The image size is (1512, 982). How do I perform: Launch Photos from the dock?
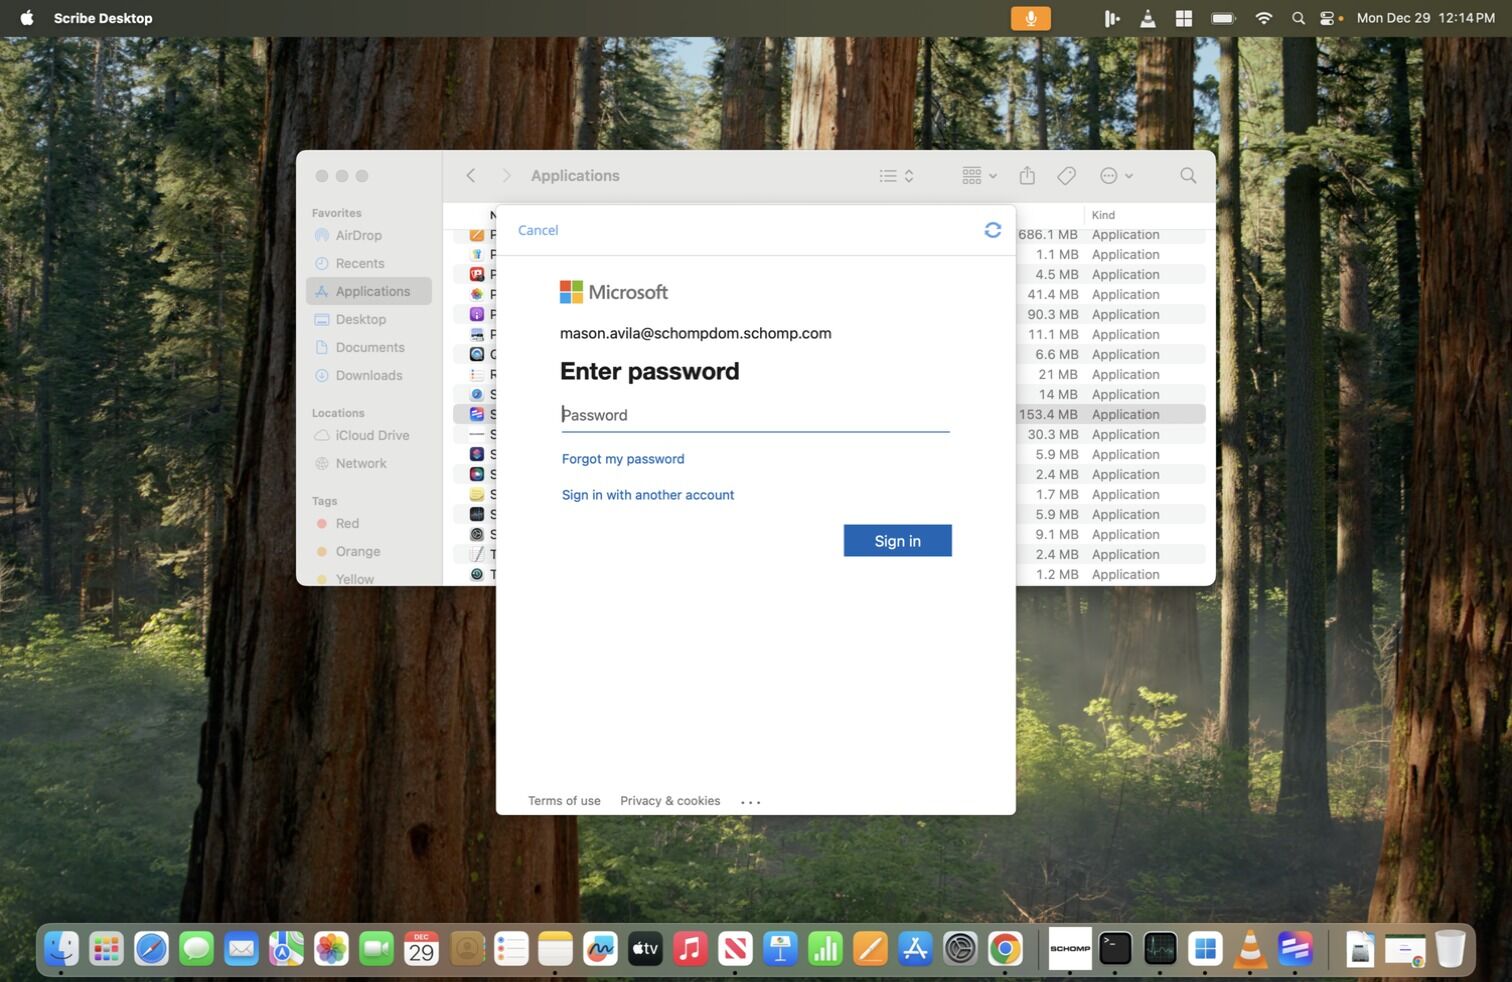click(331, 948)
